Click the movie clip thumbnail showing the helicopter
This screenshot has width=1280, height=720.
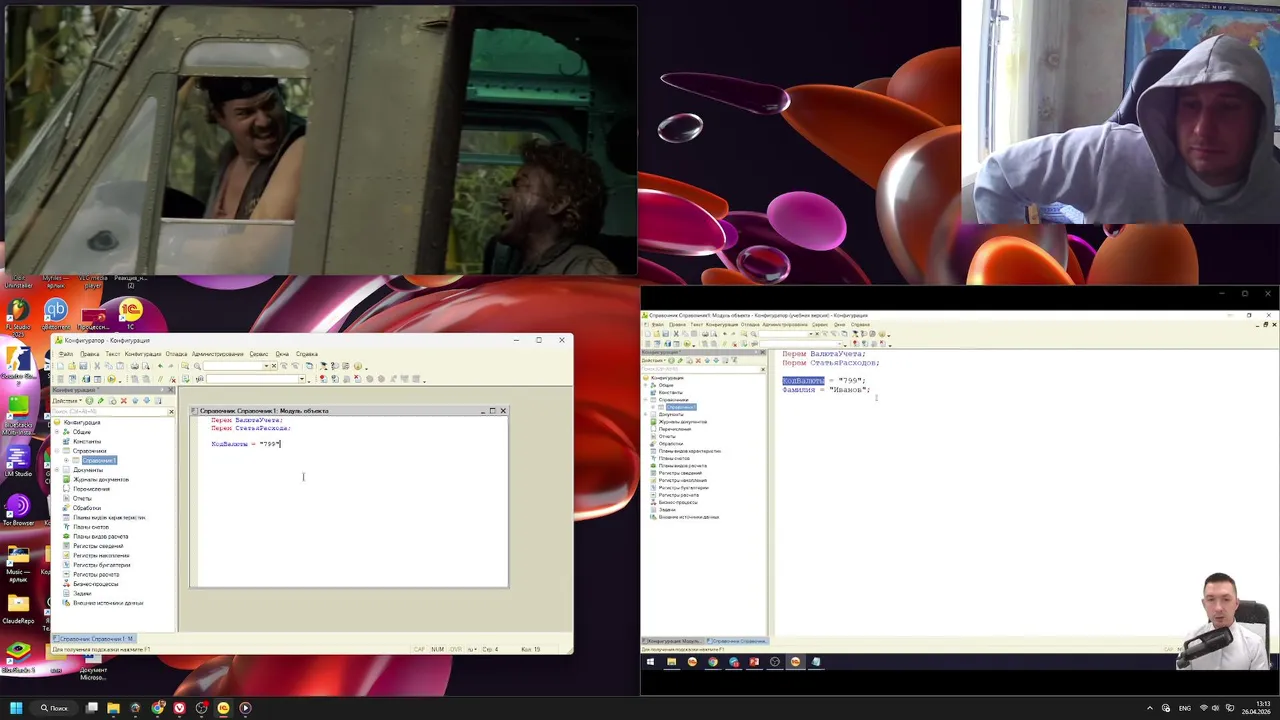320,140
